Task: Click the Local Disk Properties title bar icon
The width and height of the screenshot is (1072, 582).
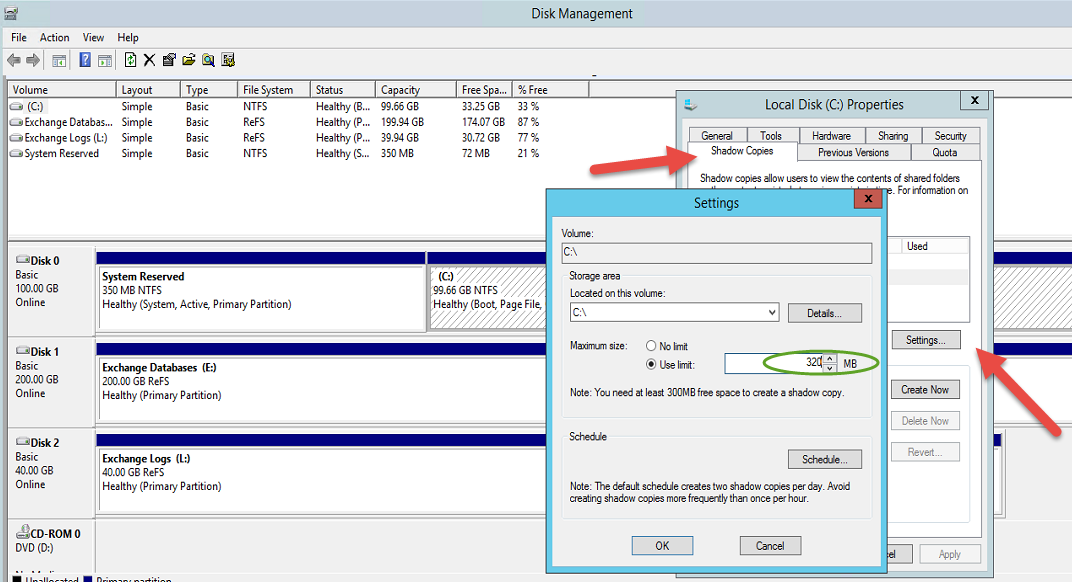Action: click(x=691, y=105)
